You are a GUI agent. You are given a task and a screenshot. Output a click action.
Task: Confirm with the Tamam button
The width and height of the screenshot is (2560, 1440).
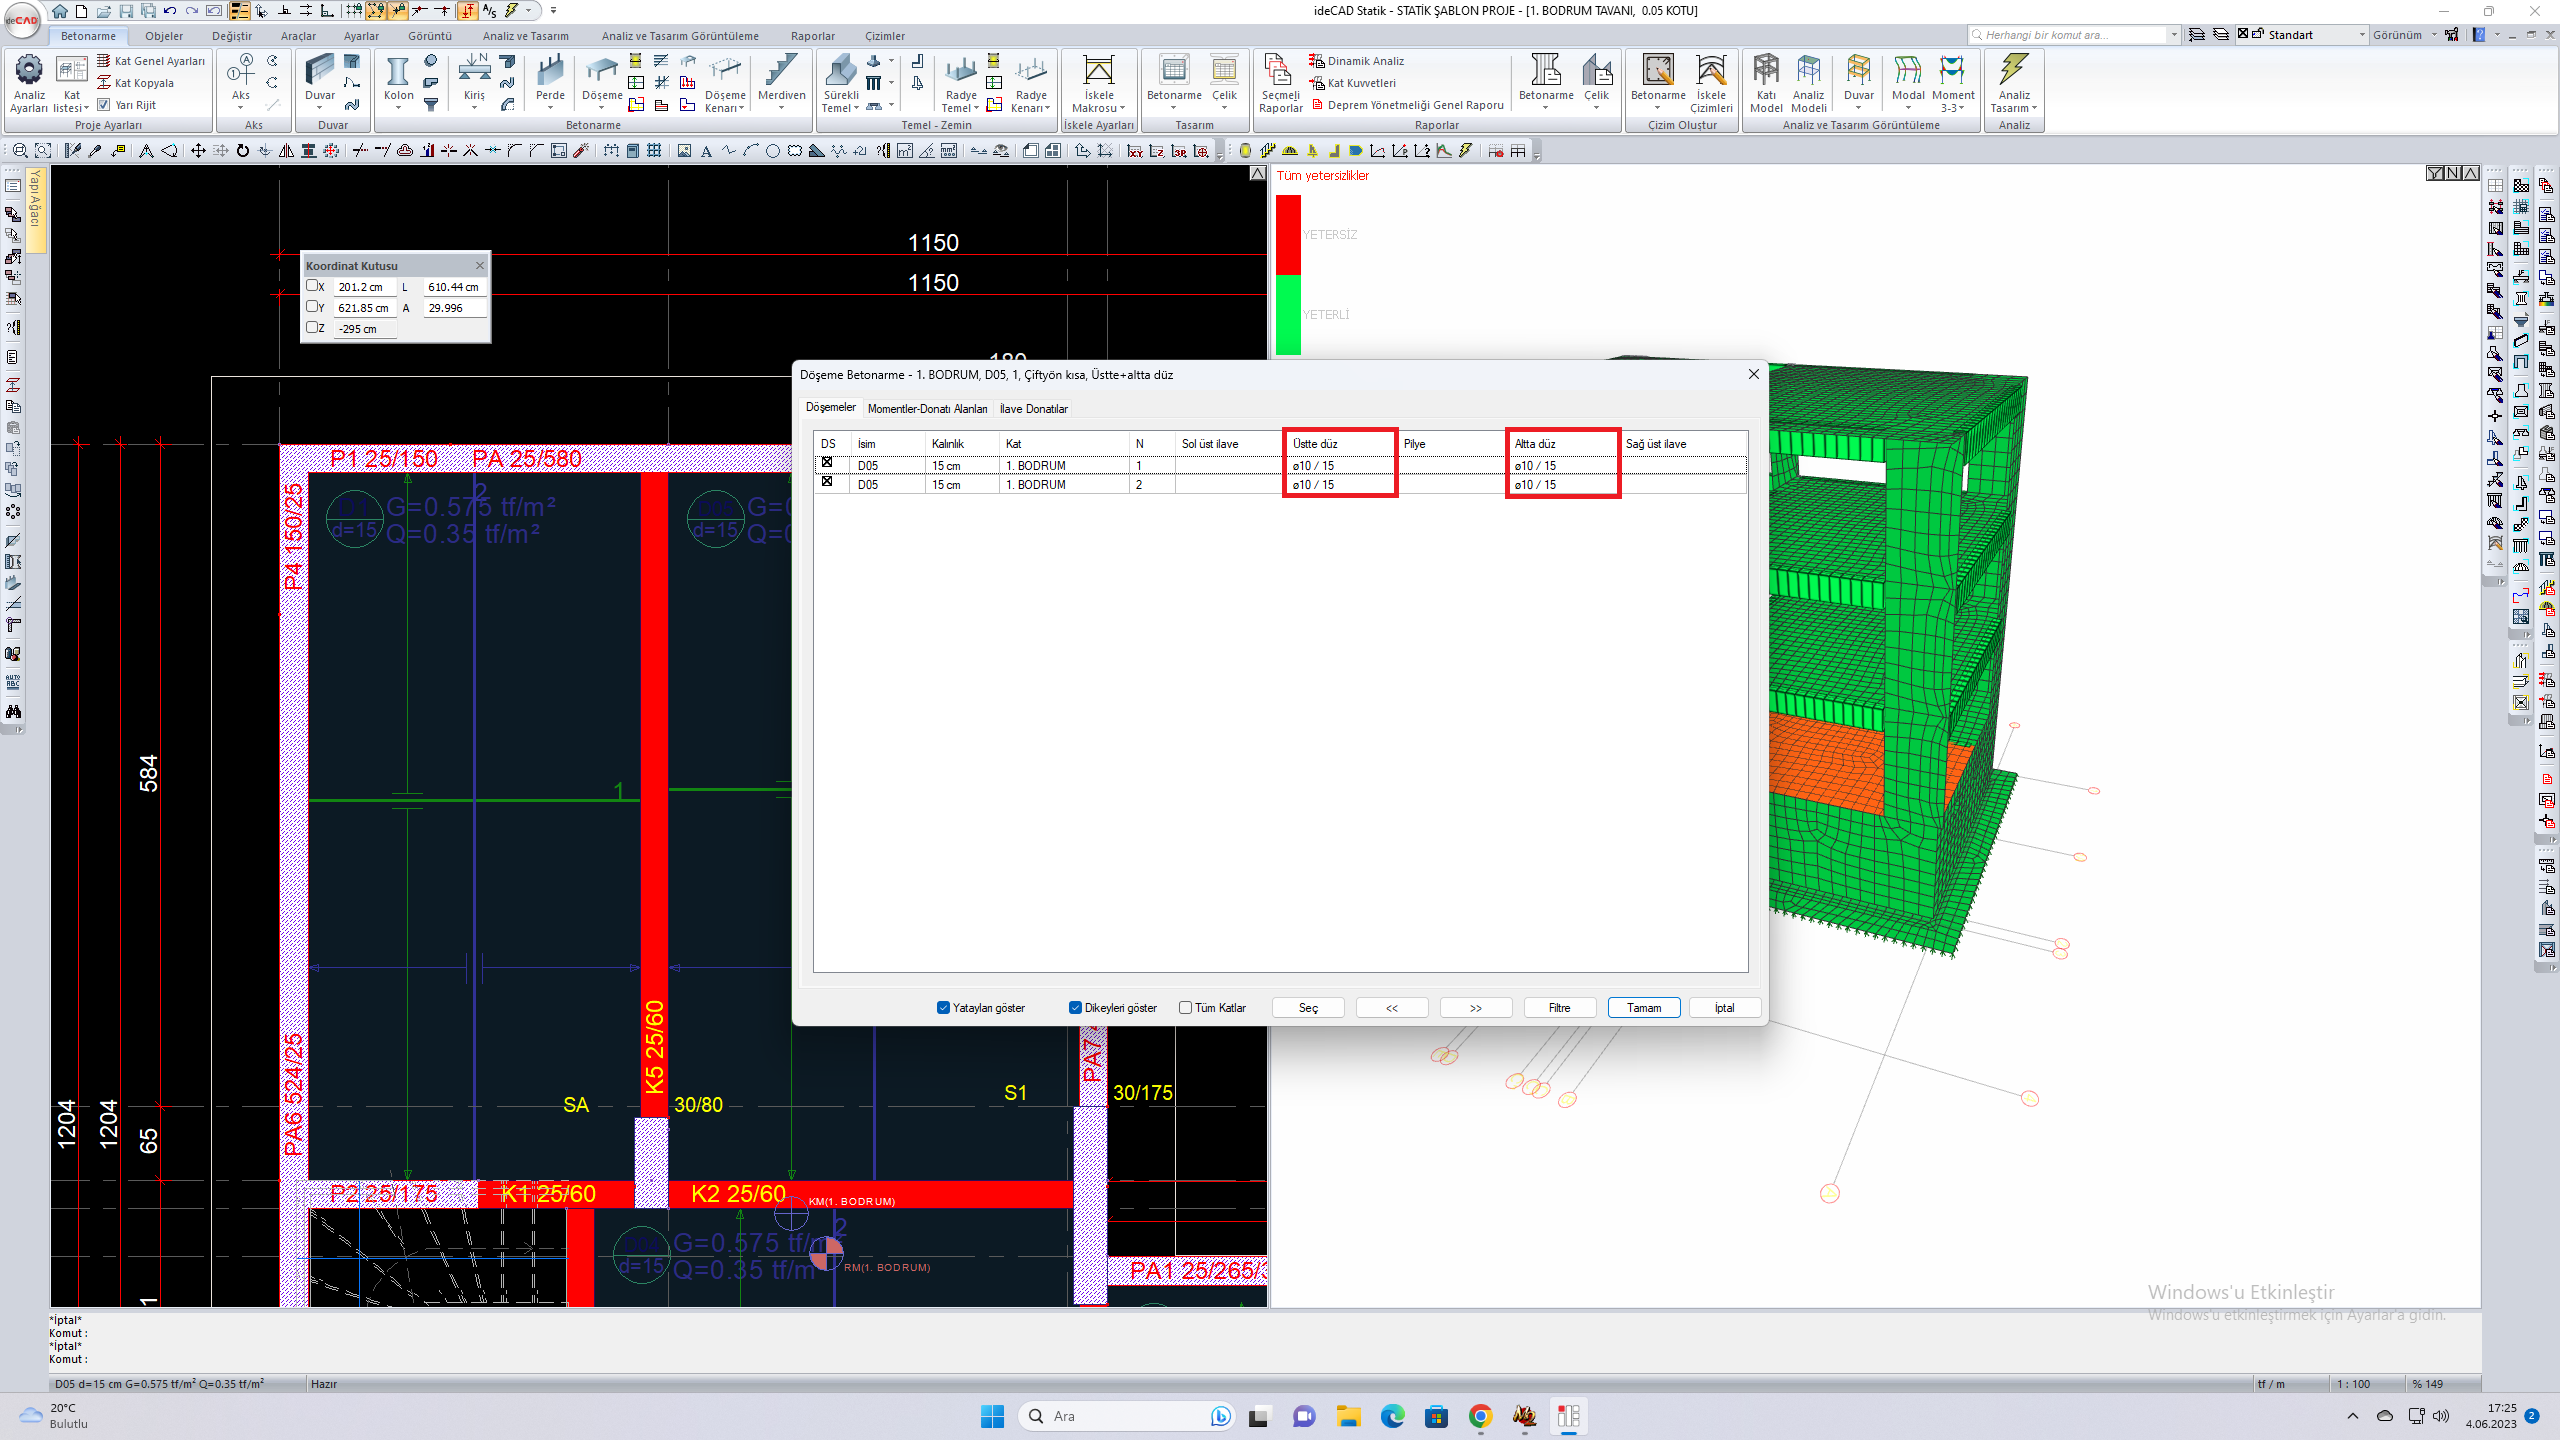point(1643,1007)
